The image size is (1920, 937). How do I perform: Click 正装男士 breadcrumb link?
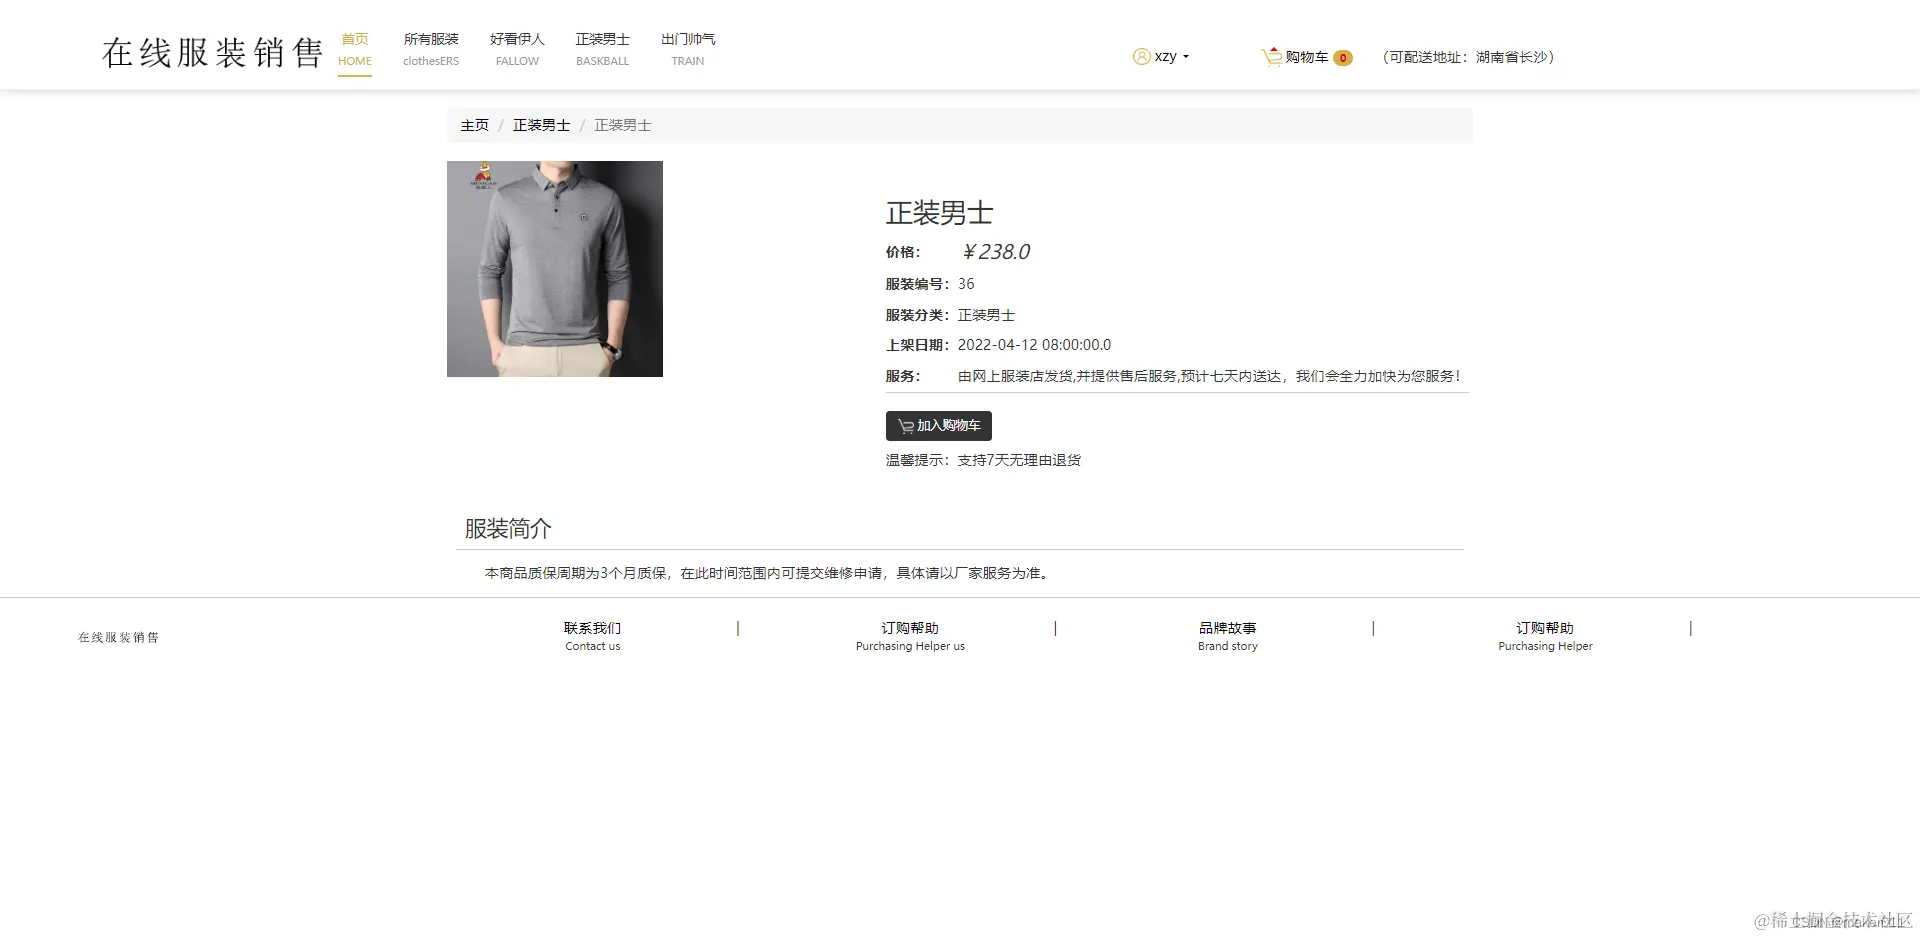point(541,125)
